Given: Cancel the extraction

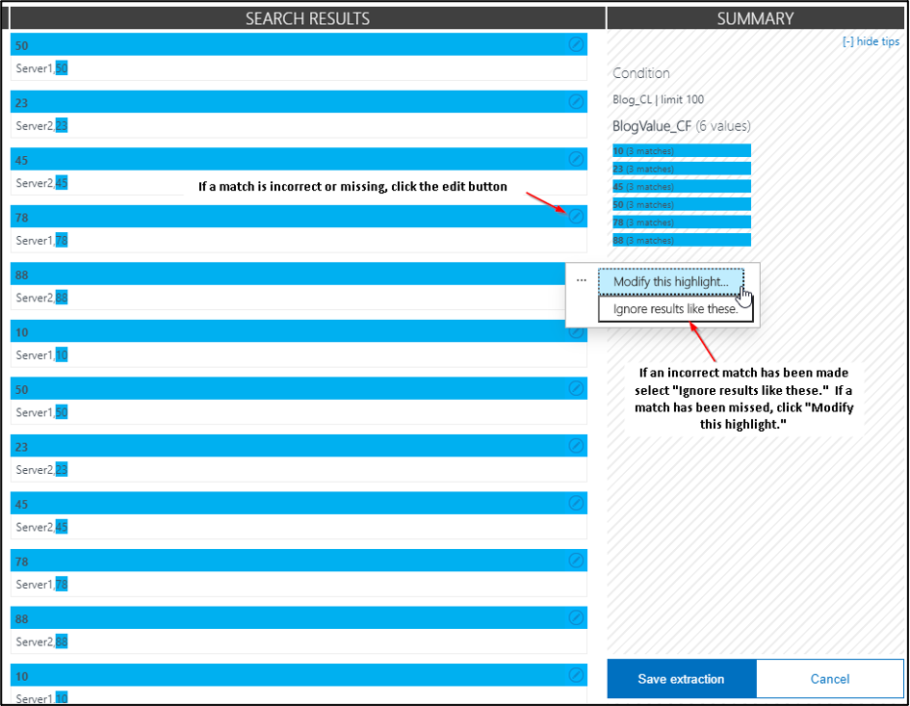Looking at the screenshot, I should pos(830,679).
